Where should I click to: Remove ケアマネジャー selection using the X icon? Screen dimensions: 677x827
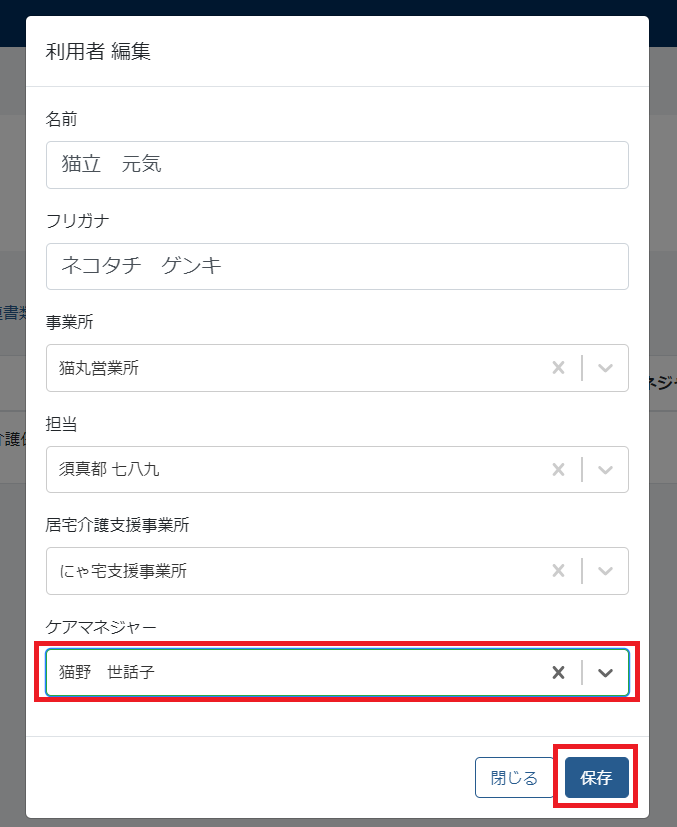pos(558,672)
